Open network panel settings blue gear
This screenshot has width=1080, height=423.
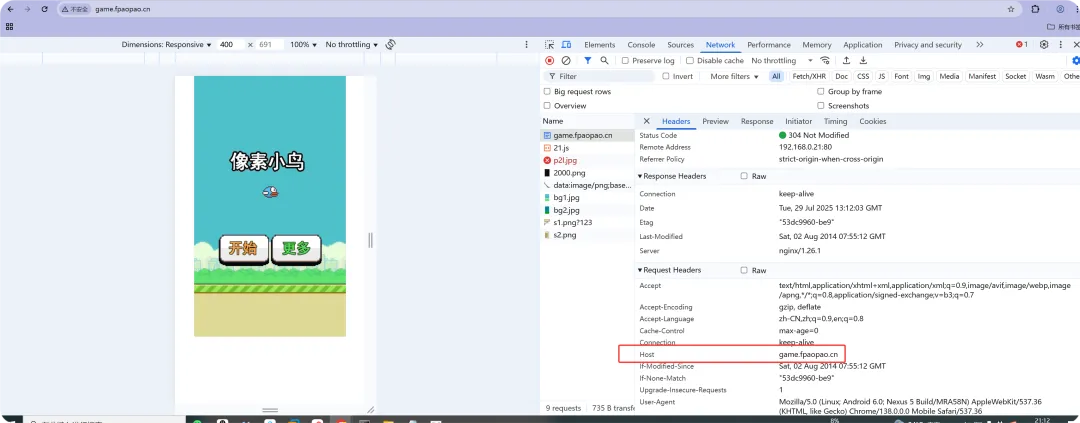point(1076,61)
